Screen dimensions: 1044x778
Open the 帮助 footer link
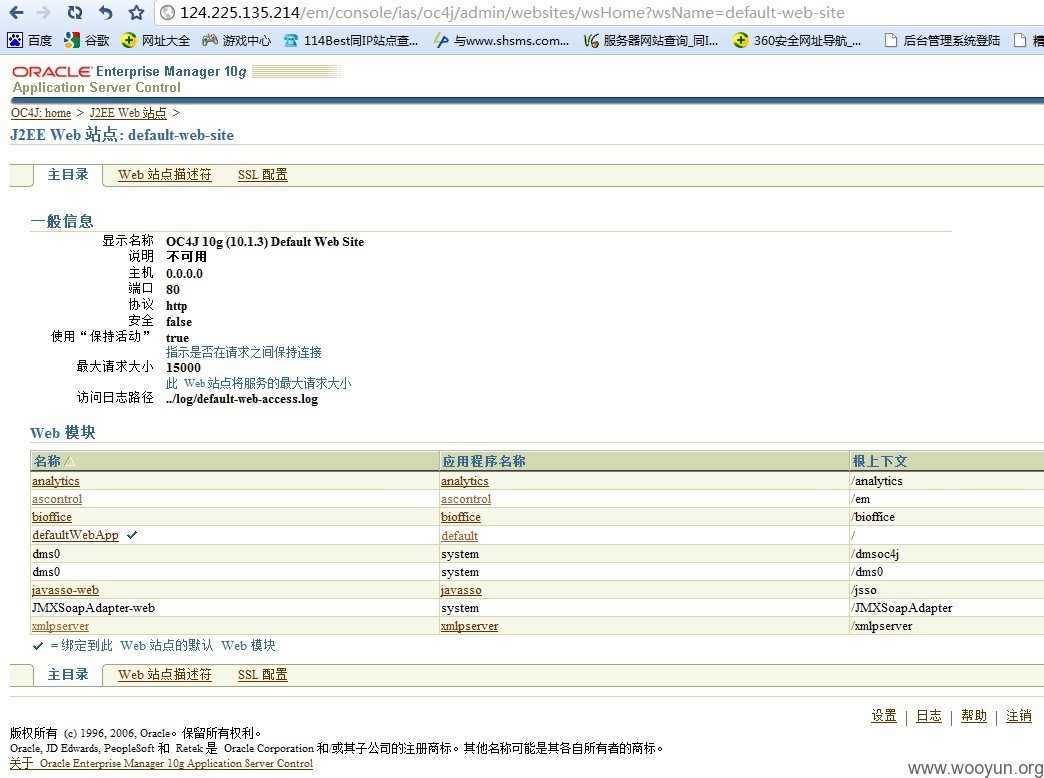[x=973, y=715]
